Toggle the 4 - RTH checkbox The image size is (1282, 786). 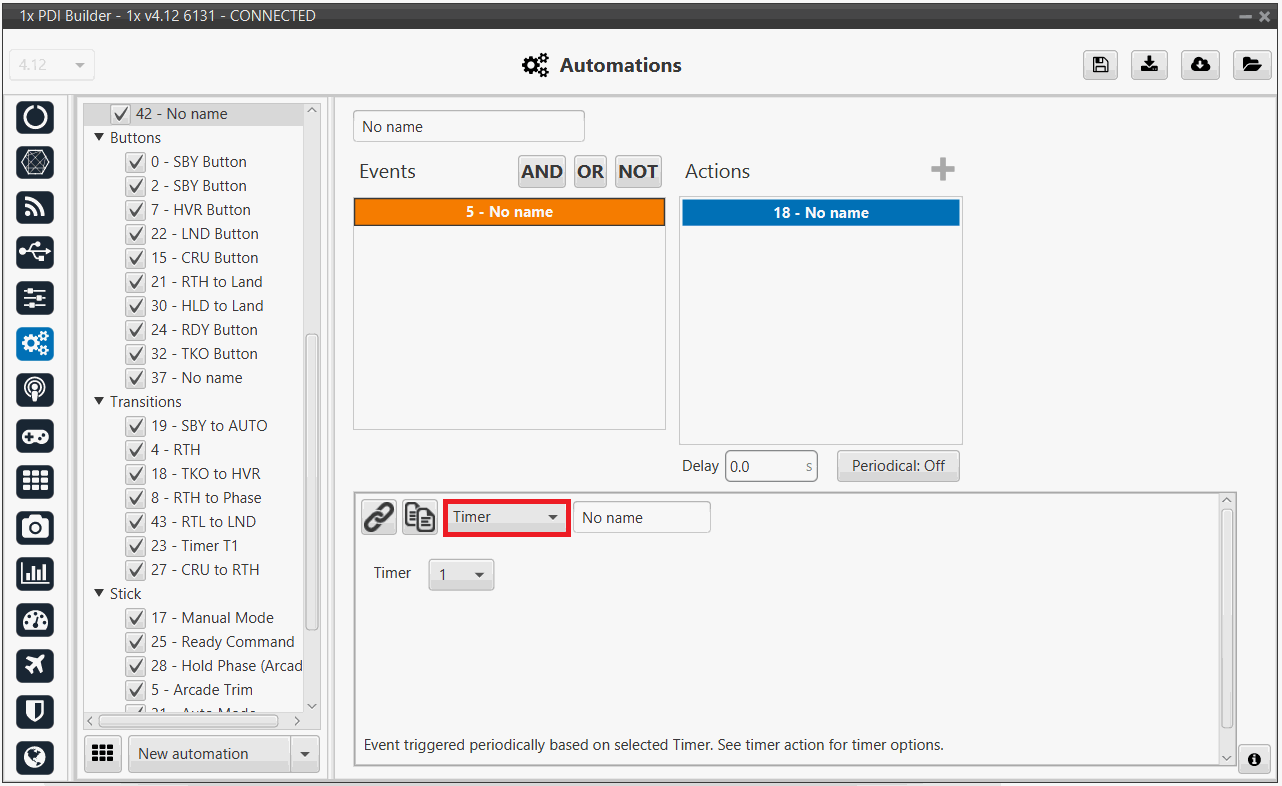(136, 450)
